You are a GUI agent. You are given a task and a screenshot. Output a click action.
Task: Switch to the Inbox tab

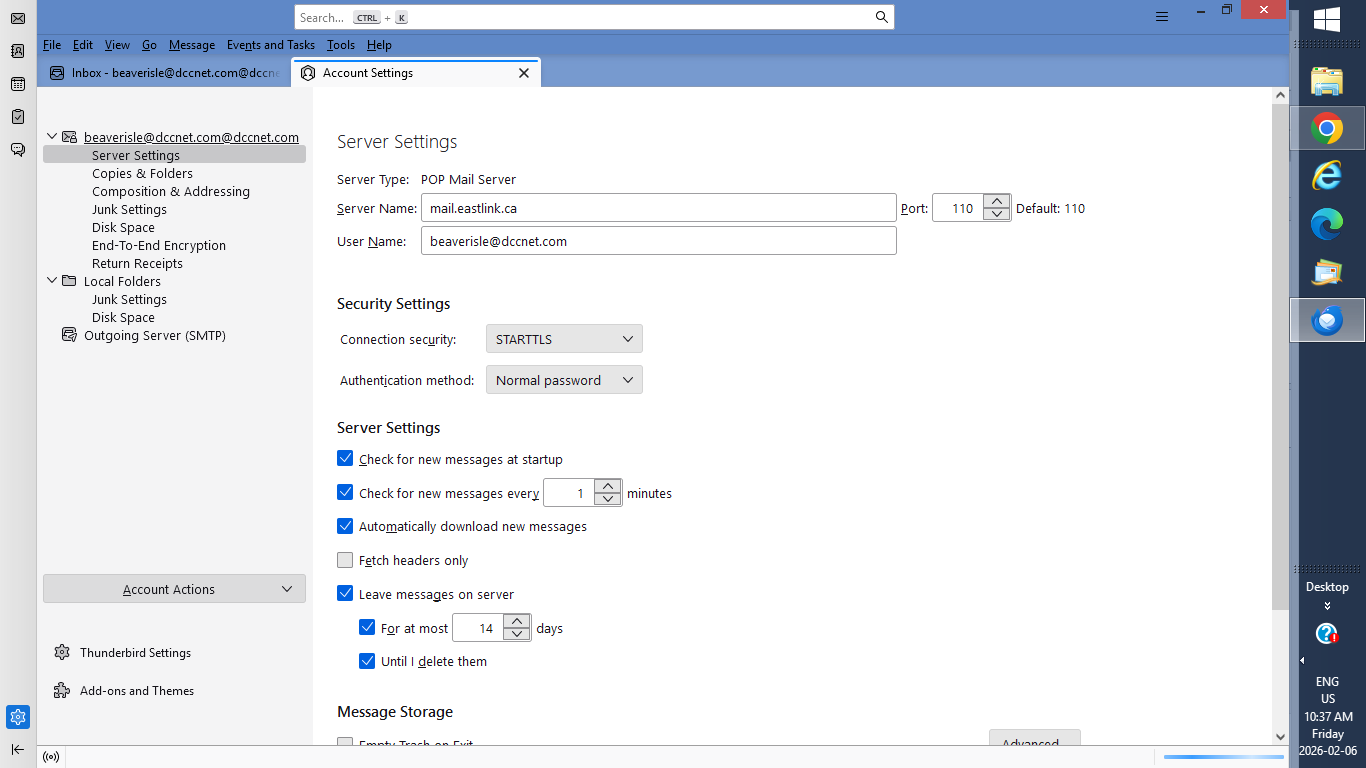(x=165, y=73)
